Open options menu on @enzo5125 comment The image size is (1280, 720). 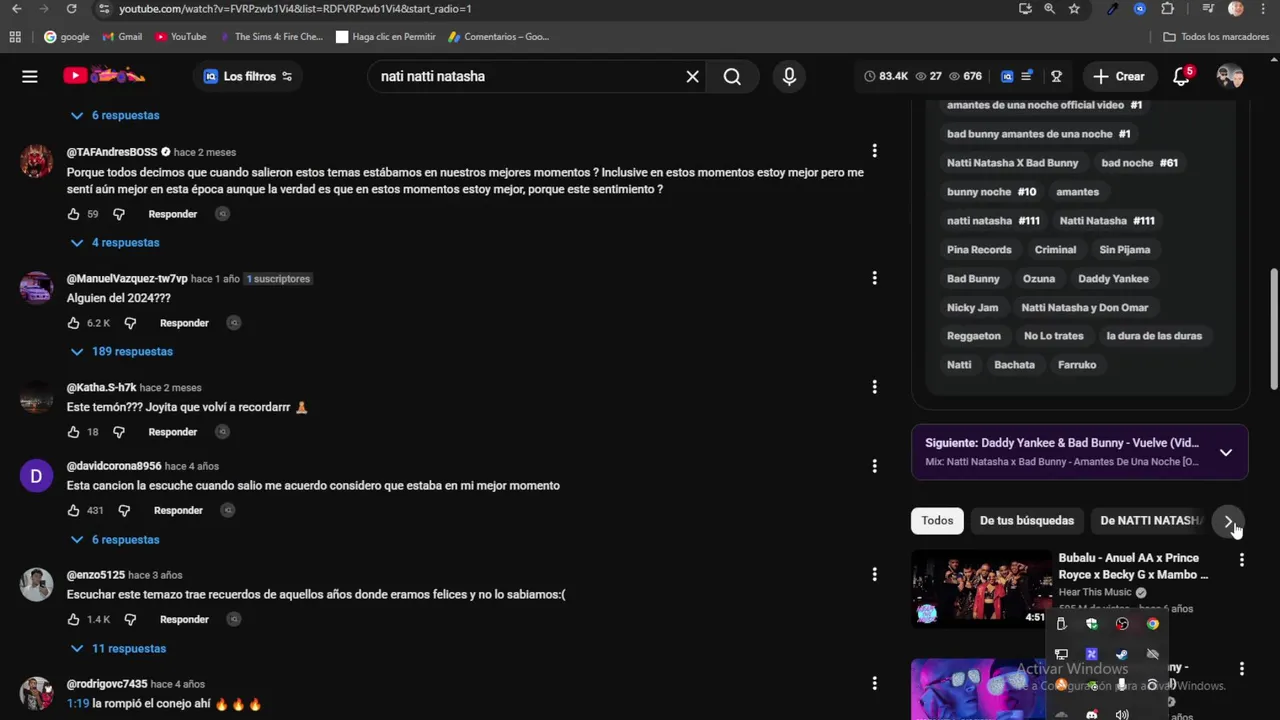(874, 574)
